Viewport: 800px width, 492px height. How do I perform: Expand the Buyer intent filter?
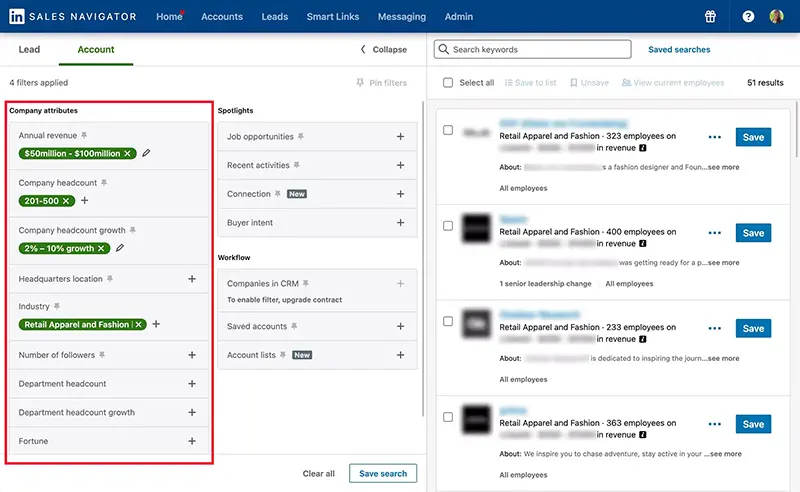401,223
